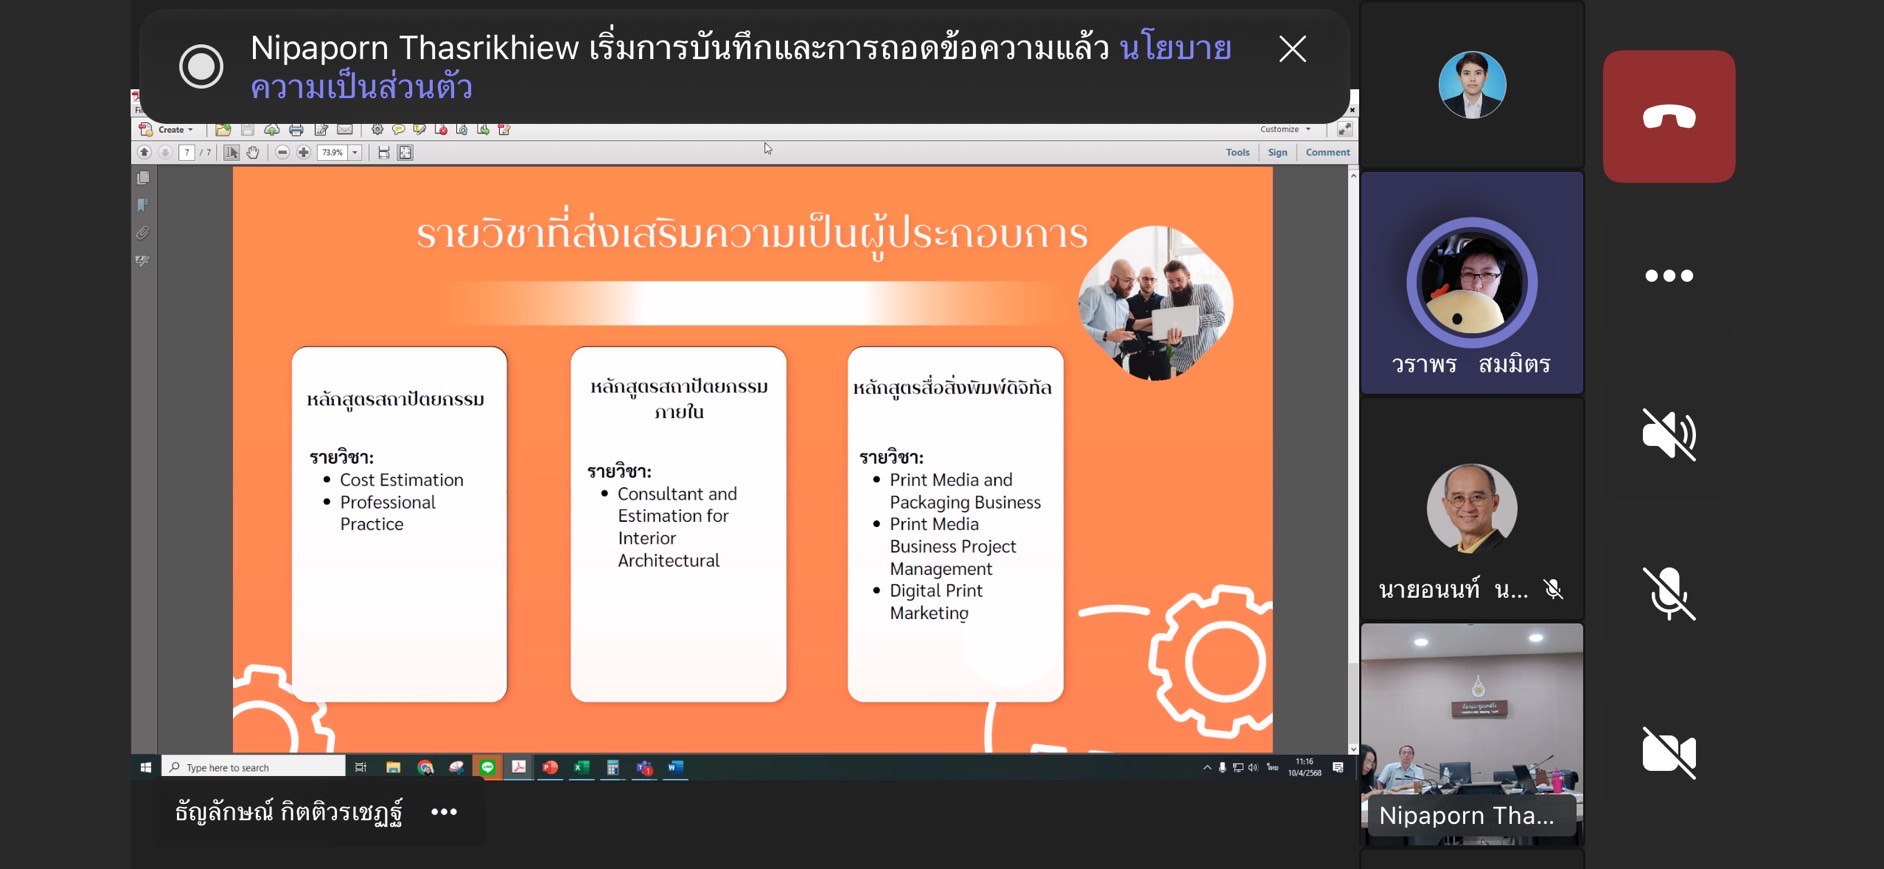The width and height of the screenshot is (1884, 869).
Task: Click the Print icon
Action: click(x=296, y=130)
